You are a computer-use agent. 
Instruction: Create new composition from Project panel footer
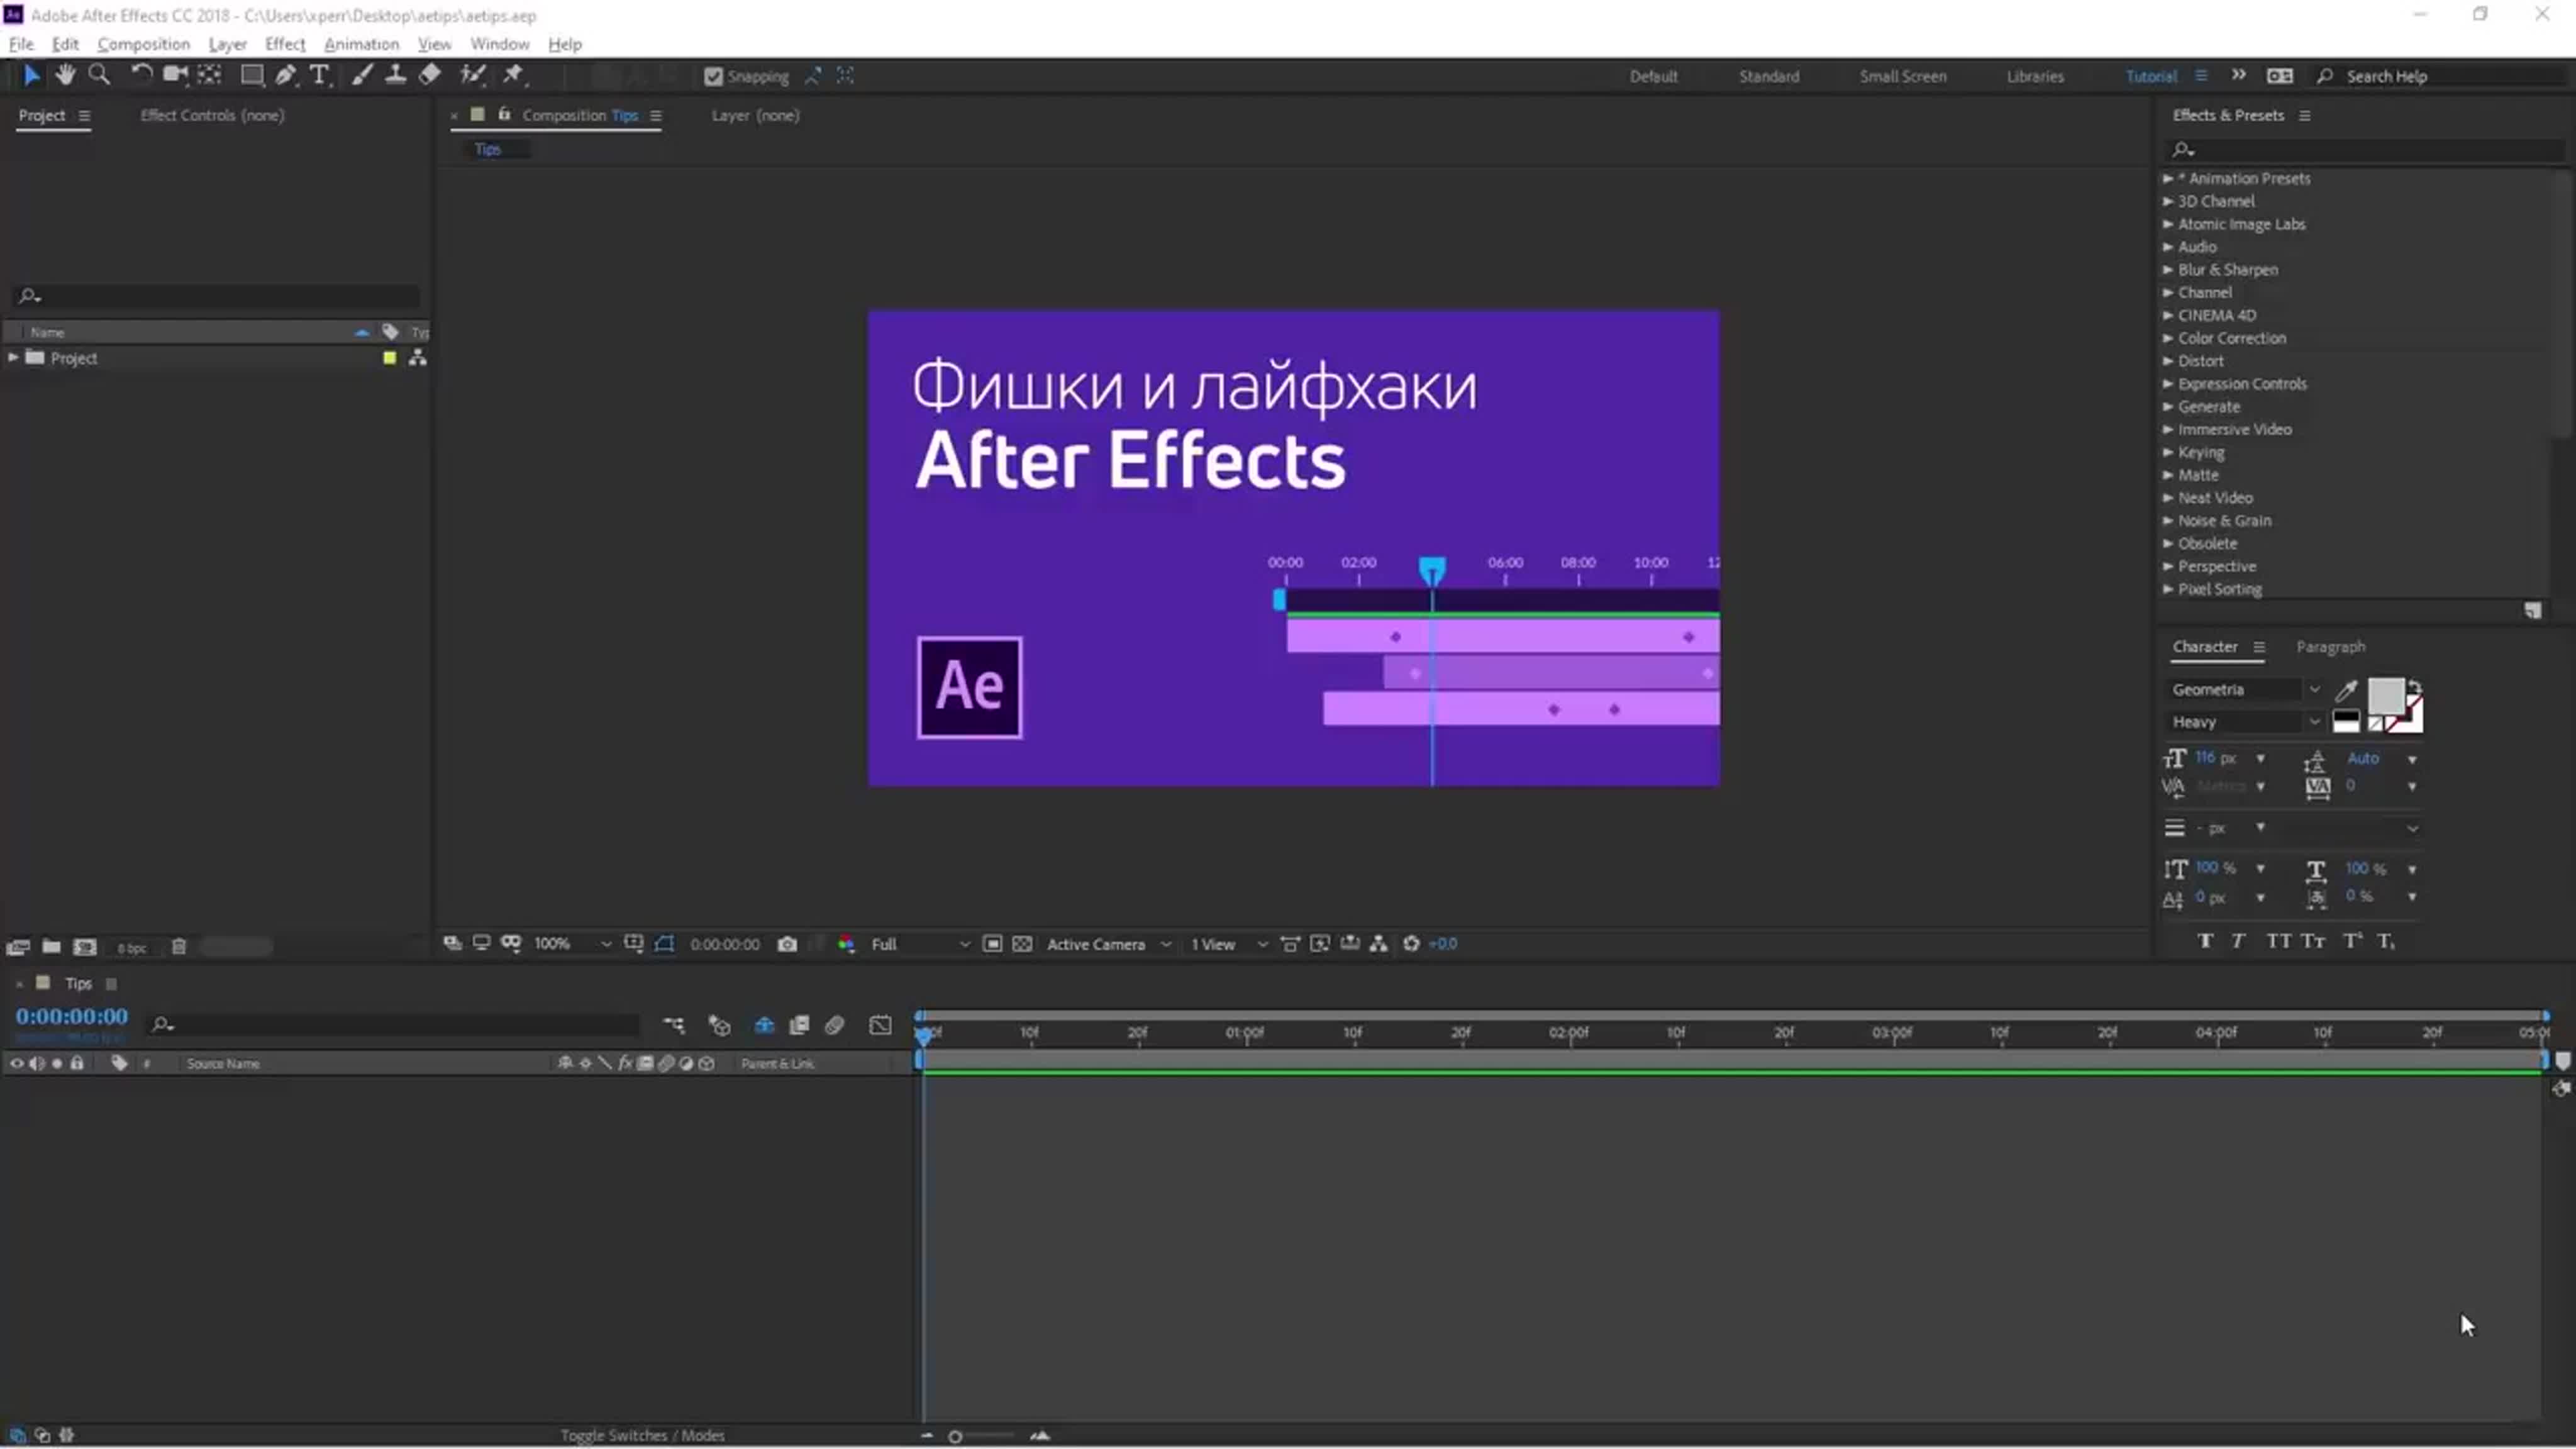point(85,946)
